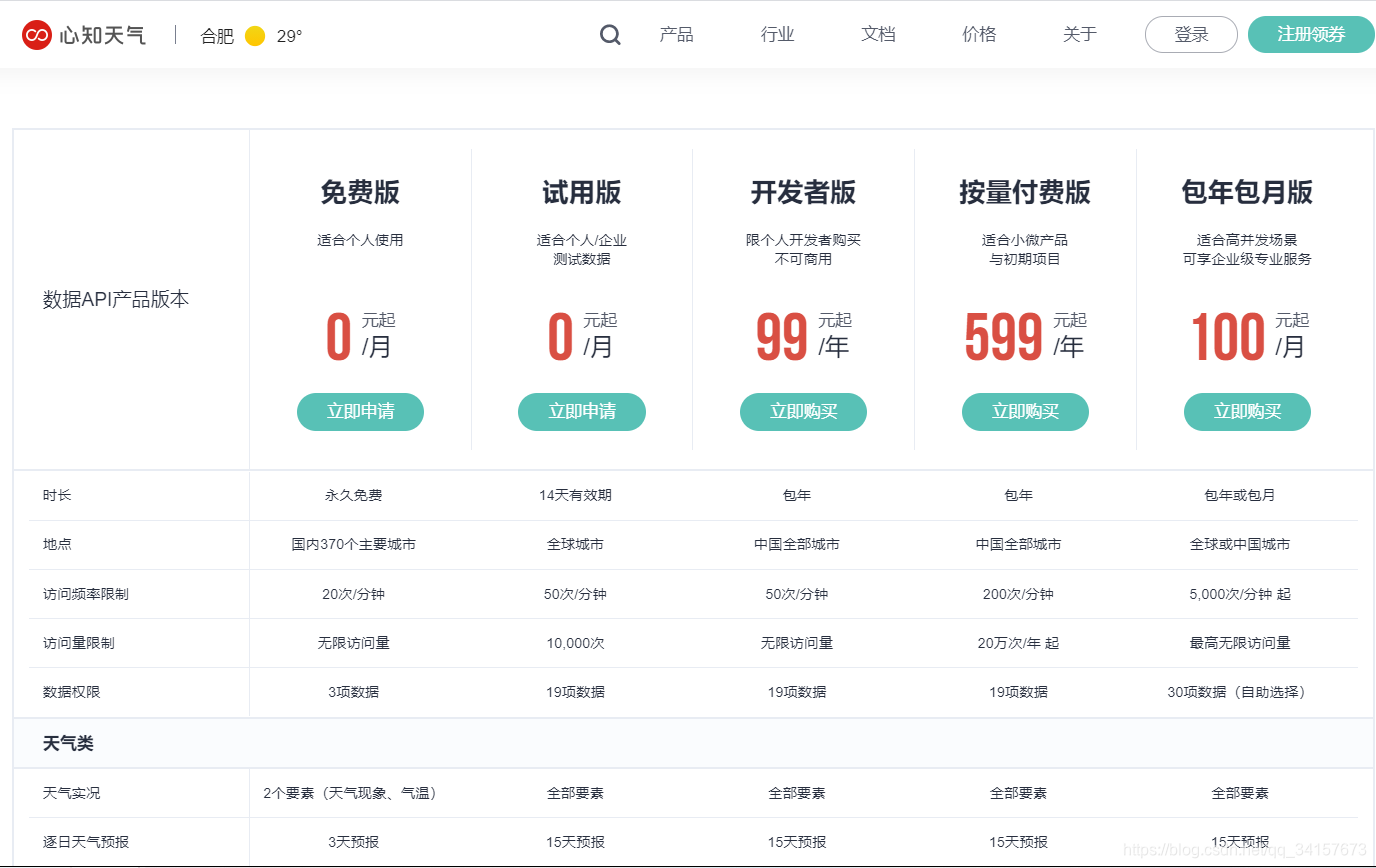Click the 599 元起/年 price
The image size is (1376, 868).
(x=1025, y=336)
